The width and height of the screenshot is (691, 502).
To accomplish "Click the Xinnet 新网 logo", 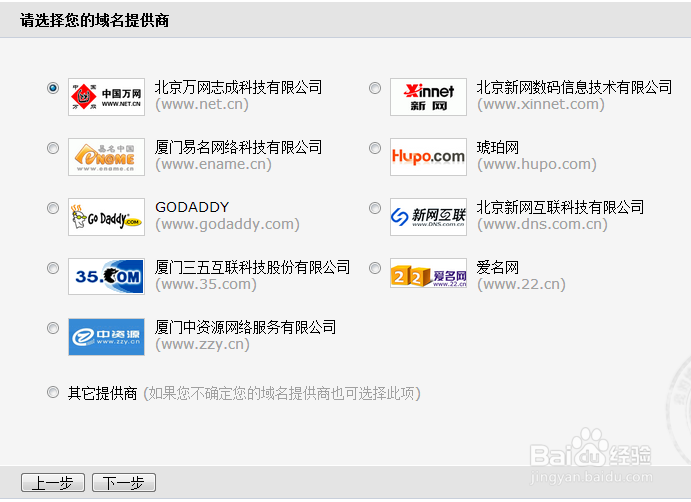I will (x=428, y=97).
